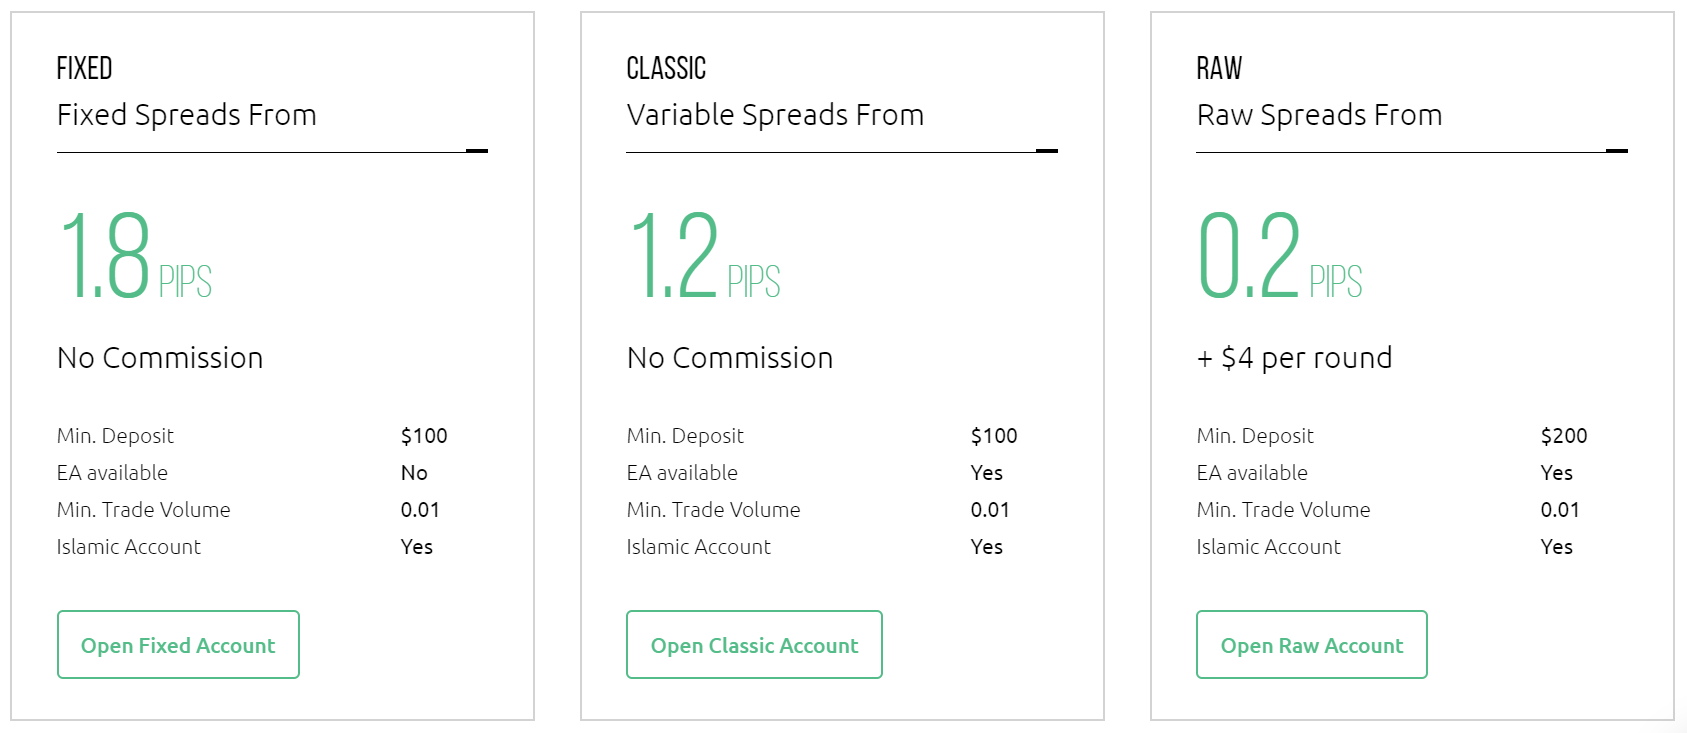
Task: Click "No Commission" in the Classic card
Action: coord(730,358)
